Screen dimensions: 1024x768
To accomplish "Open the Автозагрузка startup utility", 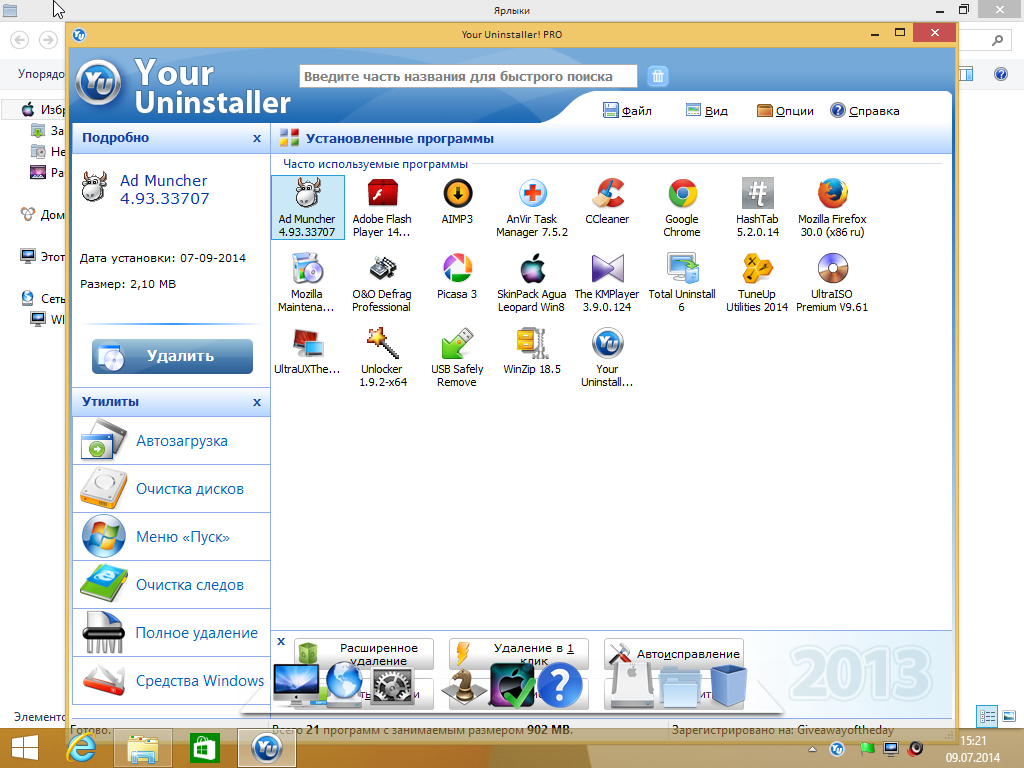I will (x=171, y=441).
